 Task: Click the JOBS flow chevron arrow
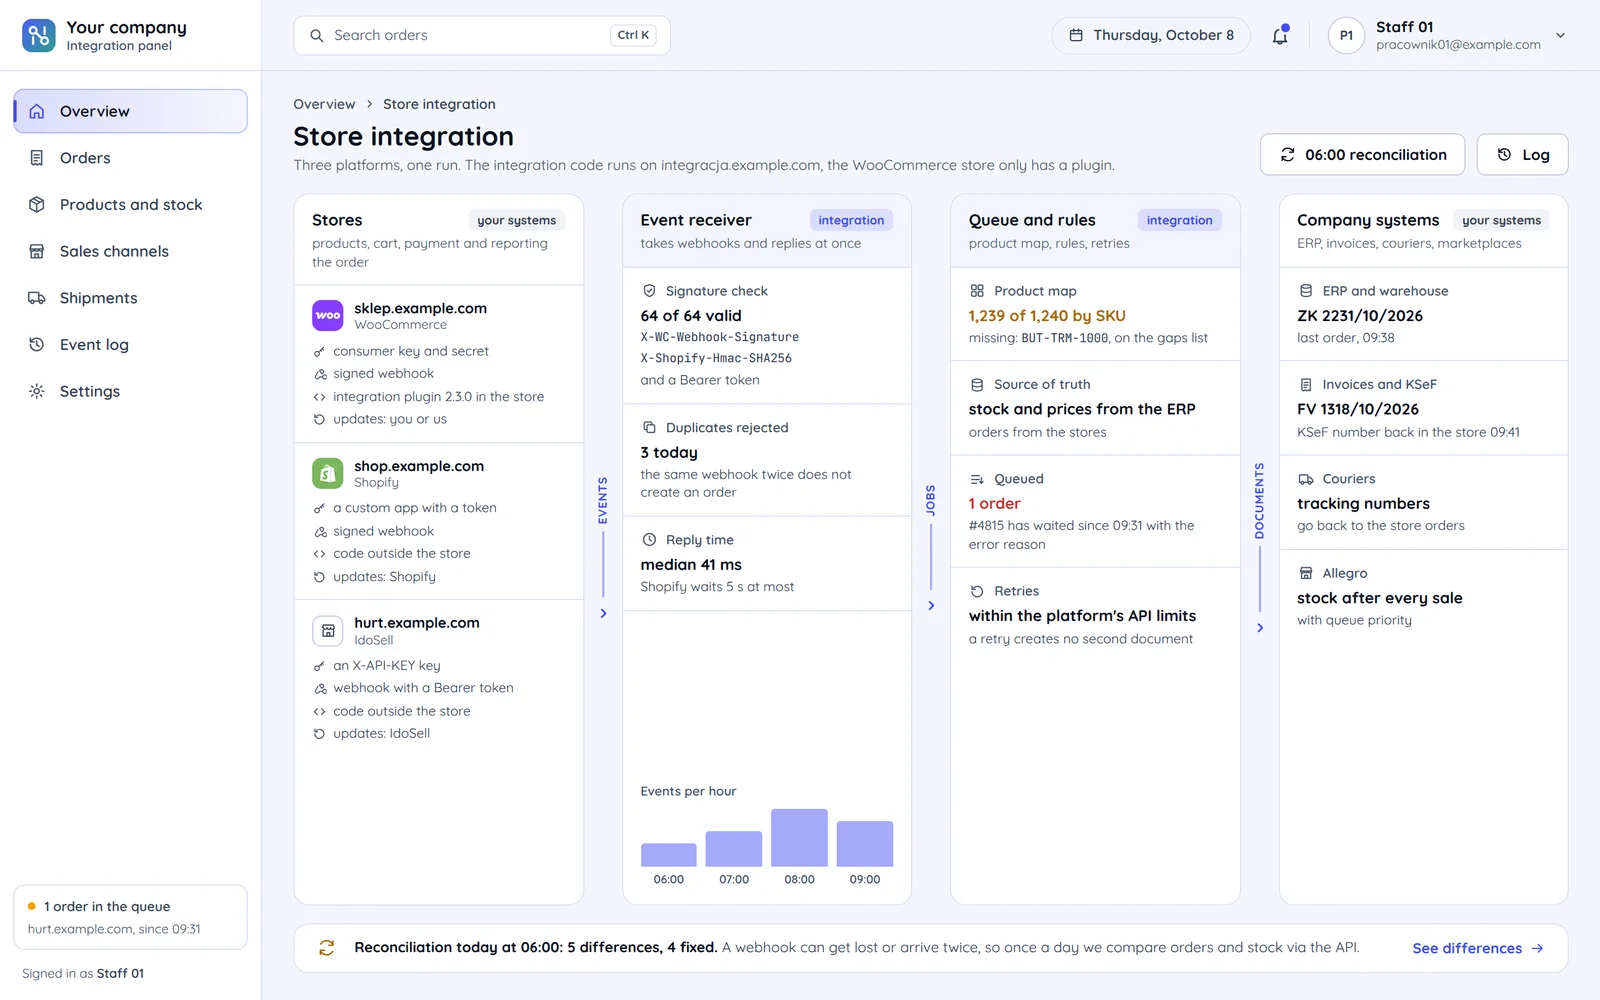pyautogui.click(x=931, y=605)
